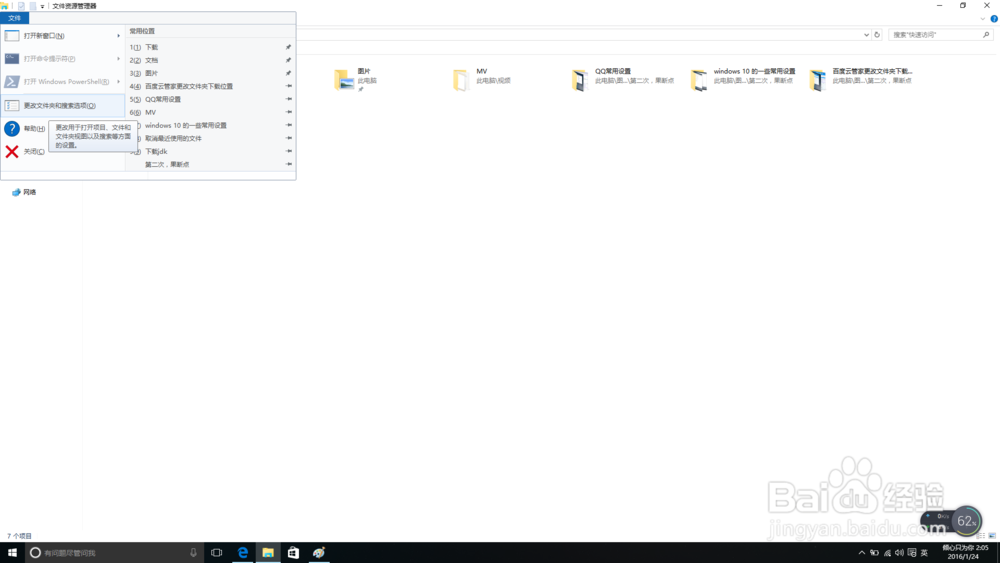Pin 取消最近使用的文件 to the list
The image size is (1000, 563).
click(288, 138)
